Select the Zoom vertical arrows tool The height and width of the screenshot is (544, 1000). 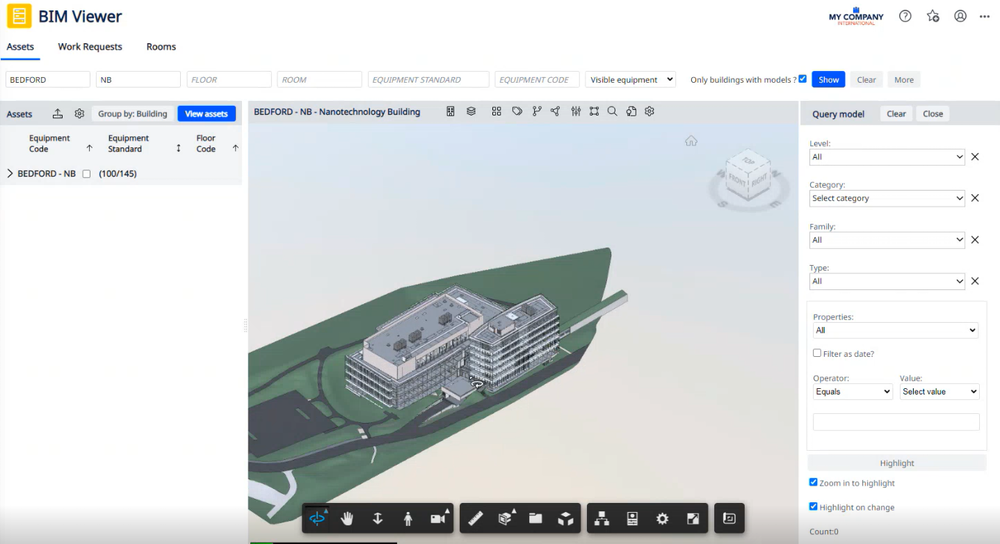point(378,518)
